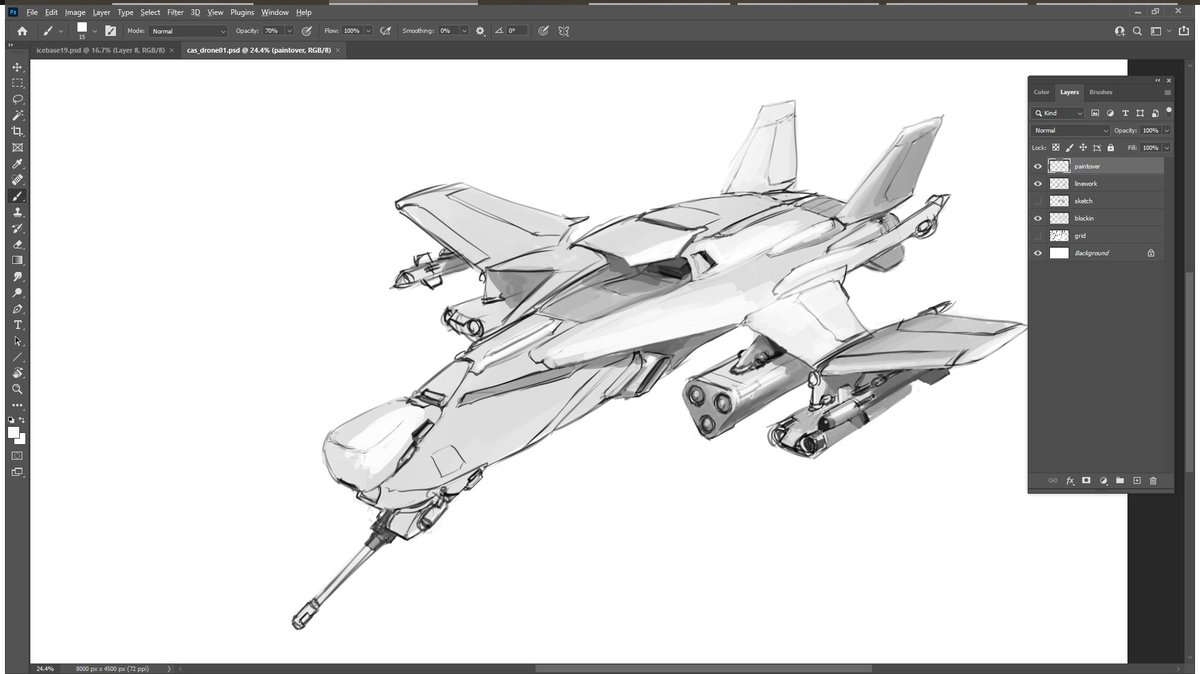The image size is (1200, 674).
Task: Toggle lock all on layer
Action: (1110, 148)
